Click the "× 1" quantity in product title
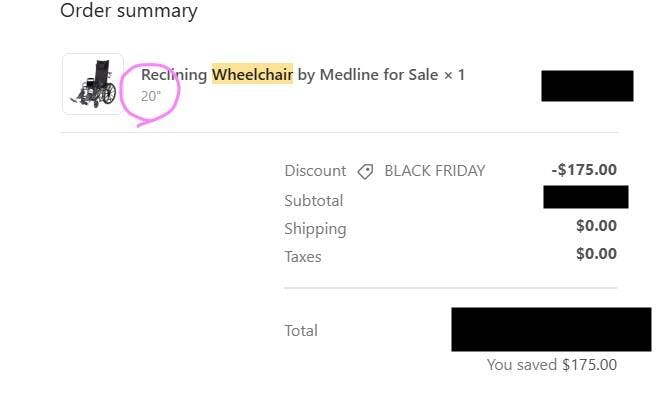This screenshot has height=415, width=667. [x=455, y=74]
